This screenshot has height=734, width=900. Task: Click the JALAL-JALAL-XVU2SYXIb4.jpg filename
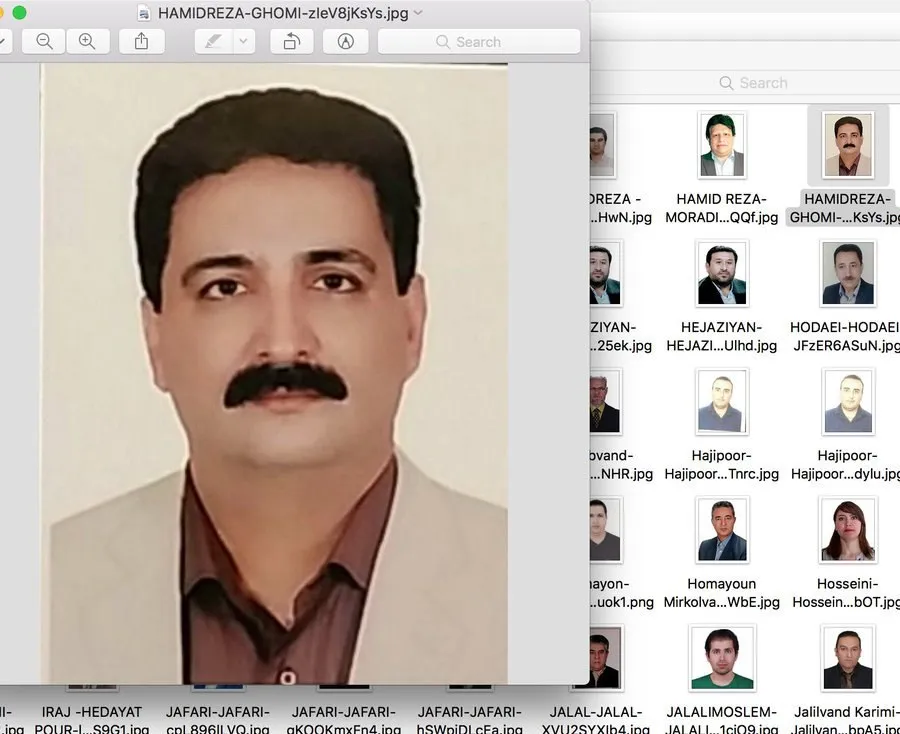pos(596,720)
